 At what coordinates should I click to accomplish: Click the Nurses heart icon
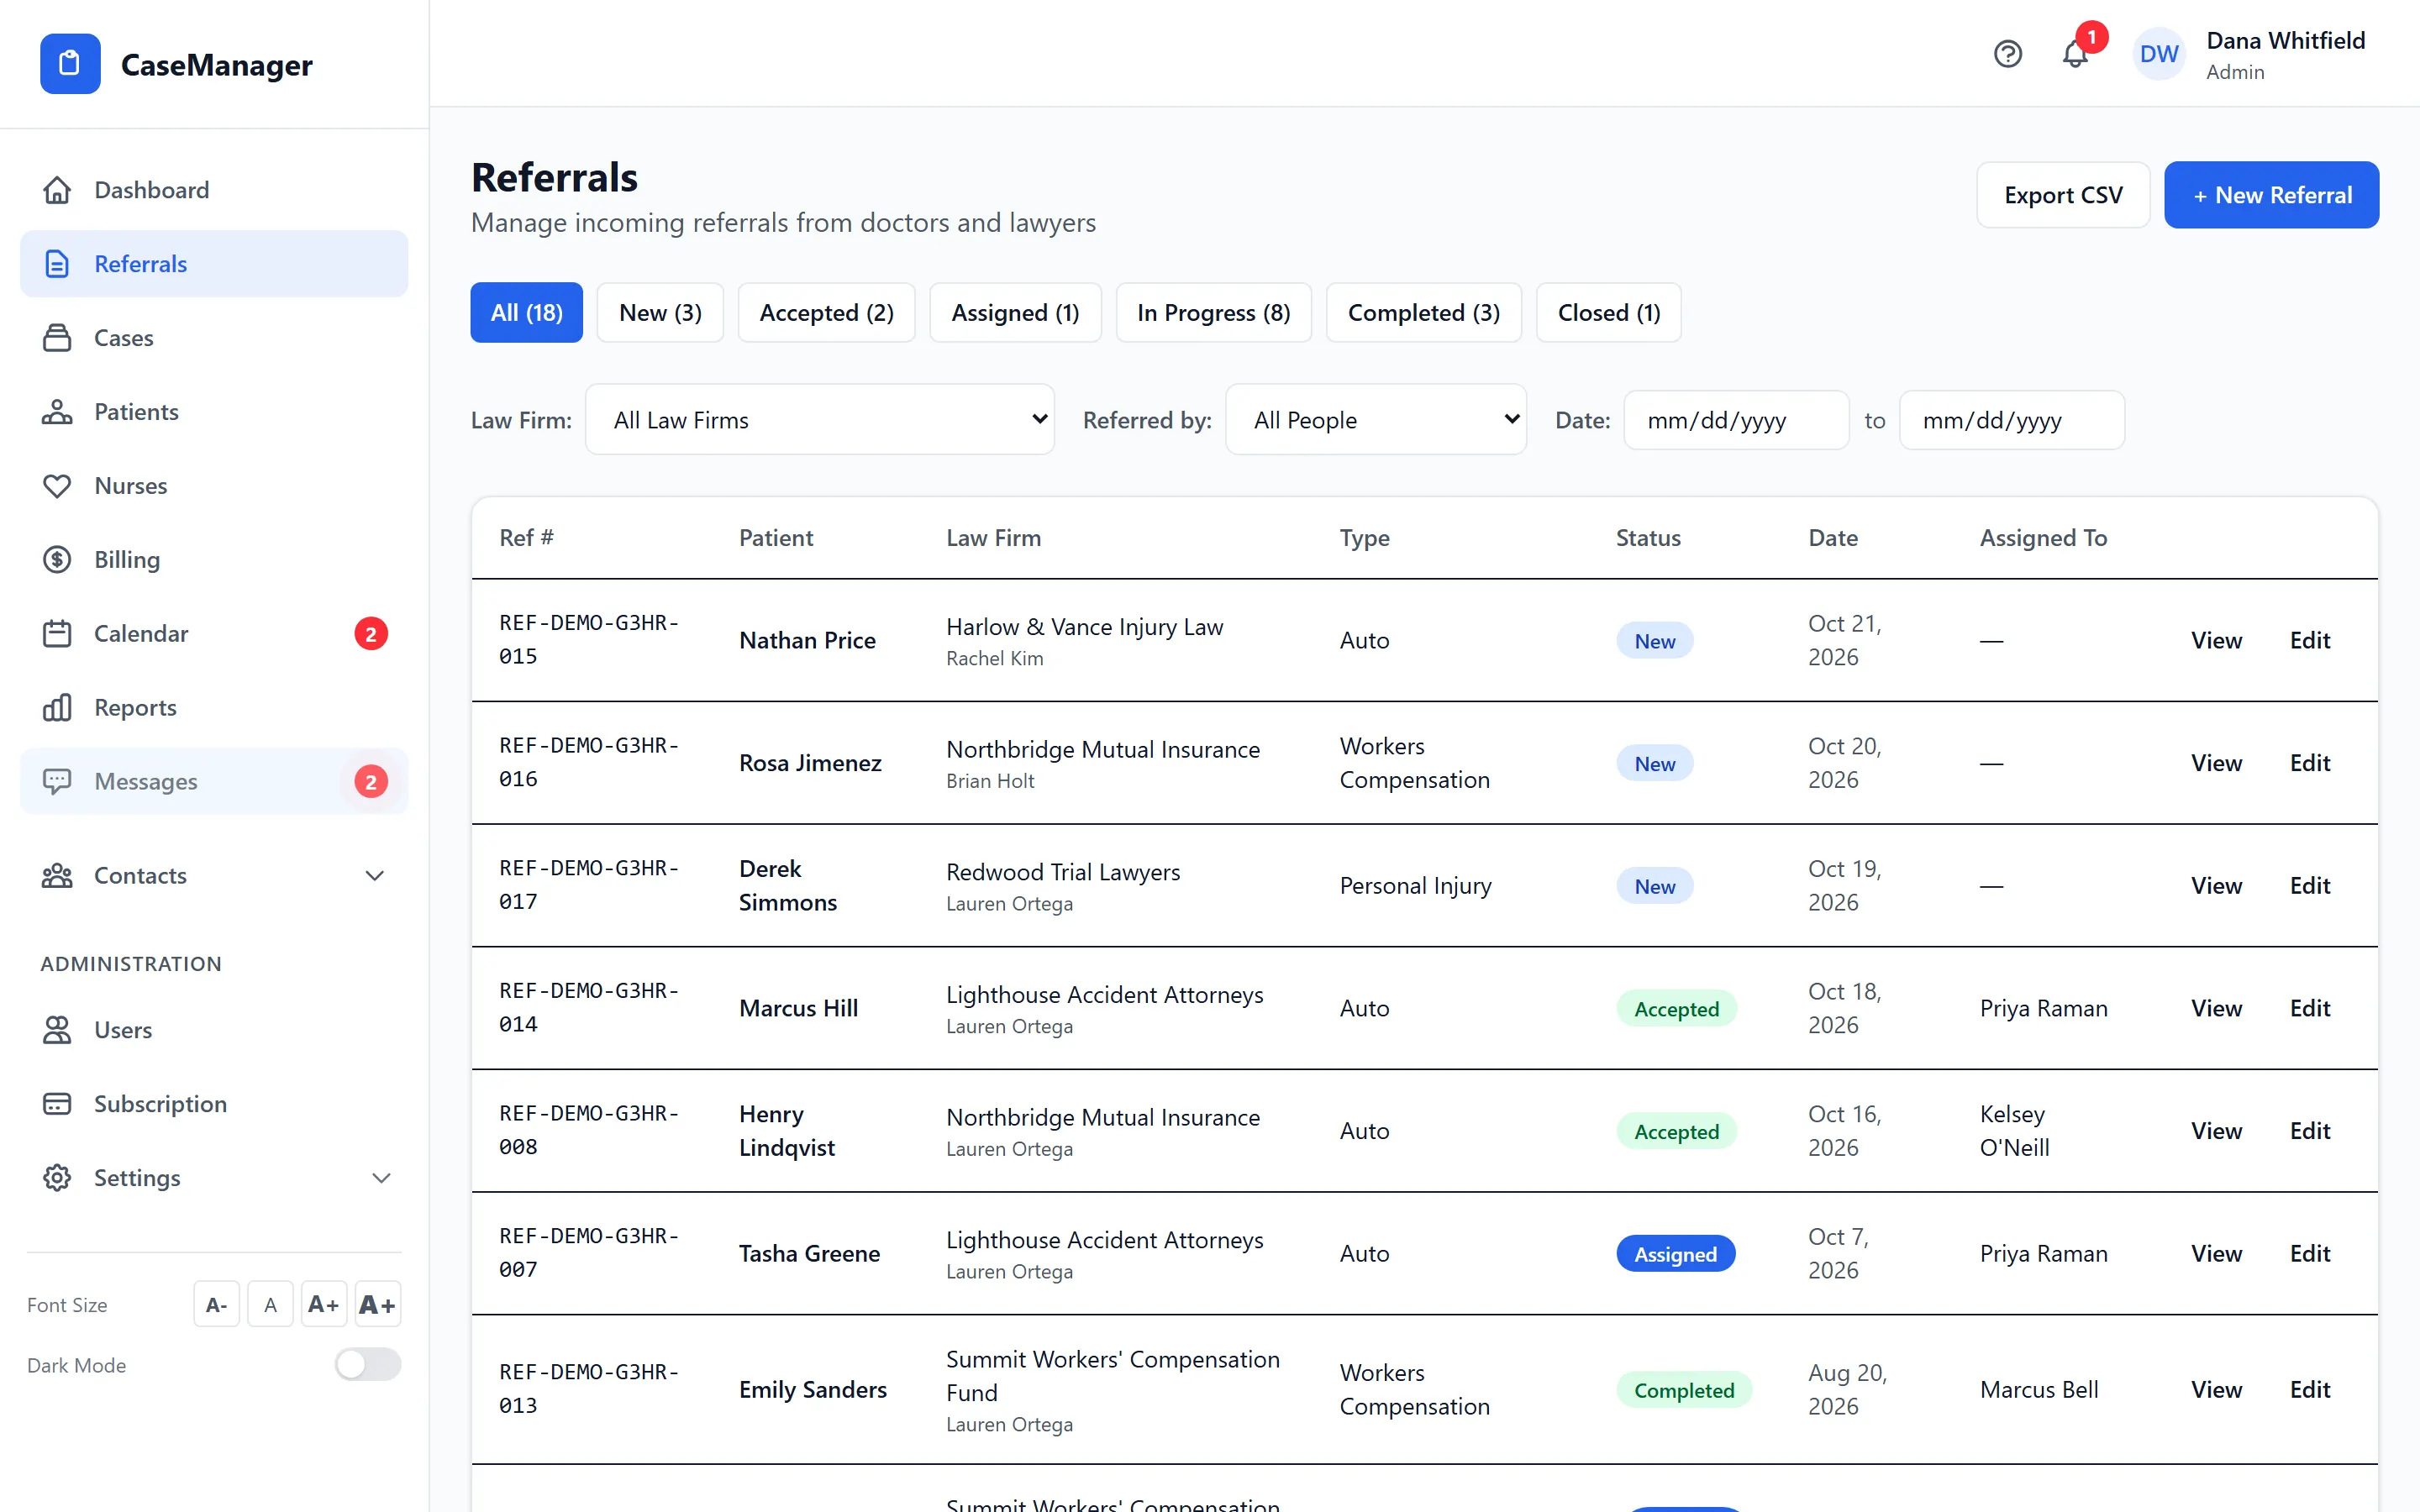(x=57, y=486)
